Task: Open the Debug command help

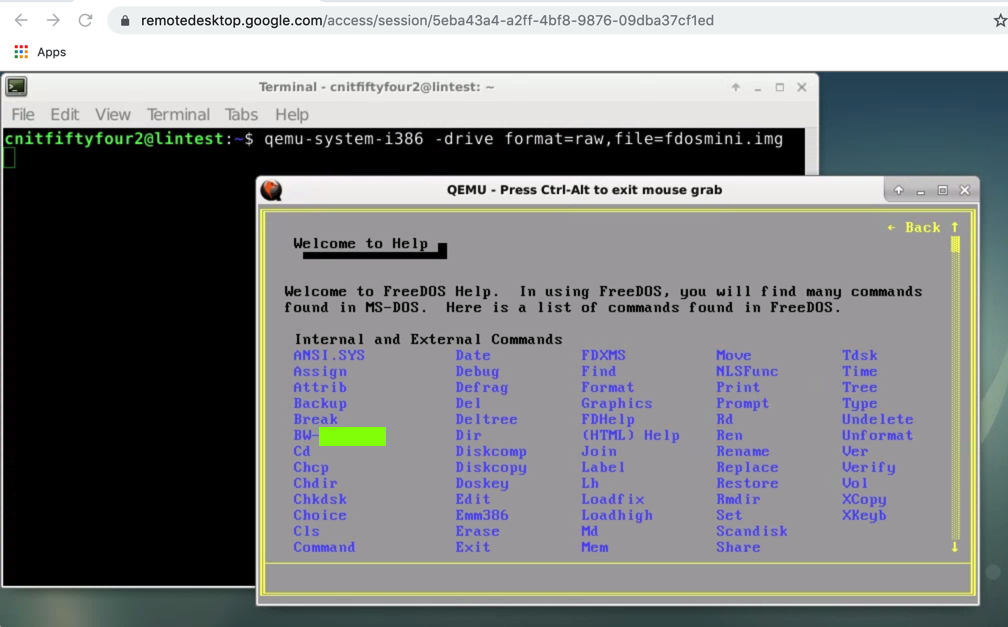Action: coord(478,372)
